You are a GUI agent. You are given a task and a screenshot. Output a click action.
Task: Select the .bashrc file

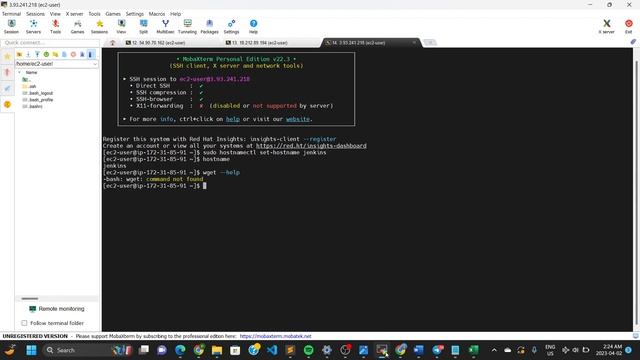(x=33, y=106)
